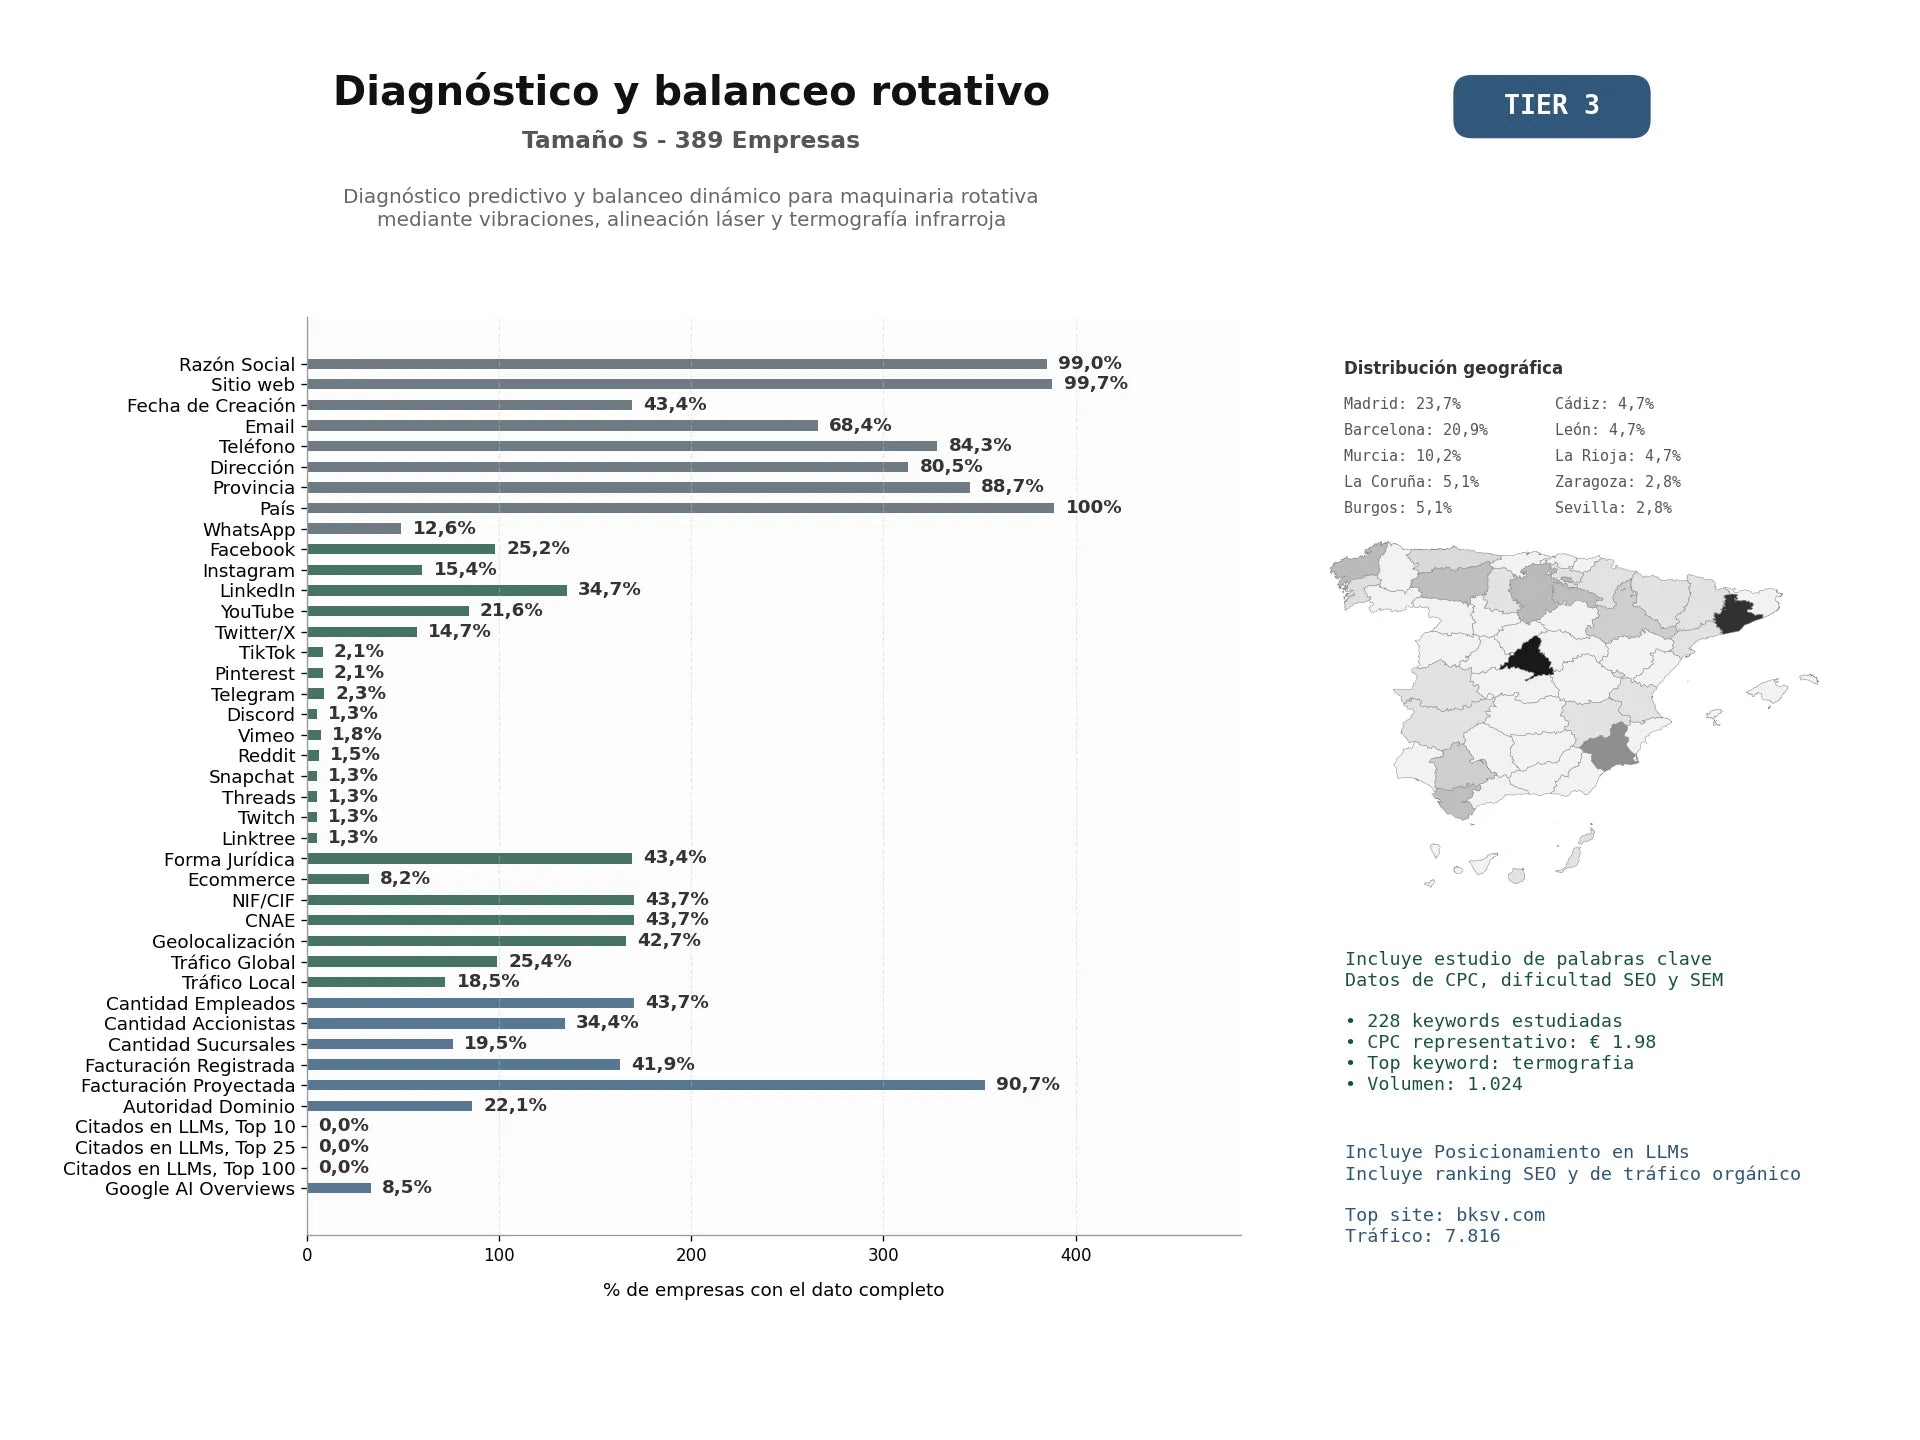Click the 'La Rioja: 4,7%' entry
Image resolution: width=1920 pixels, height=1440 pixels.
coord(1618,456)
